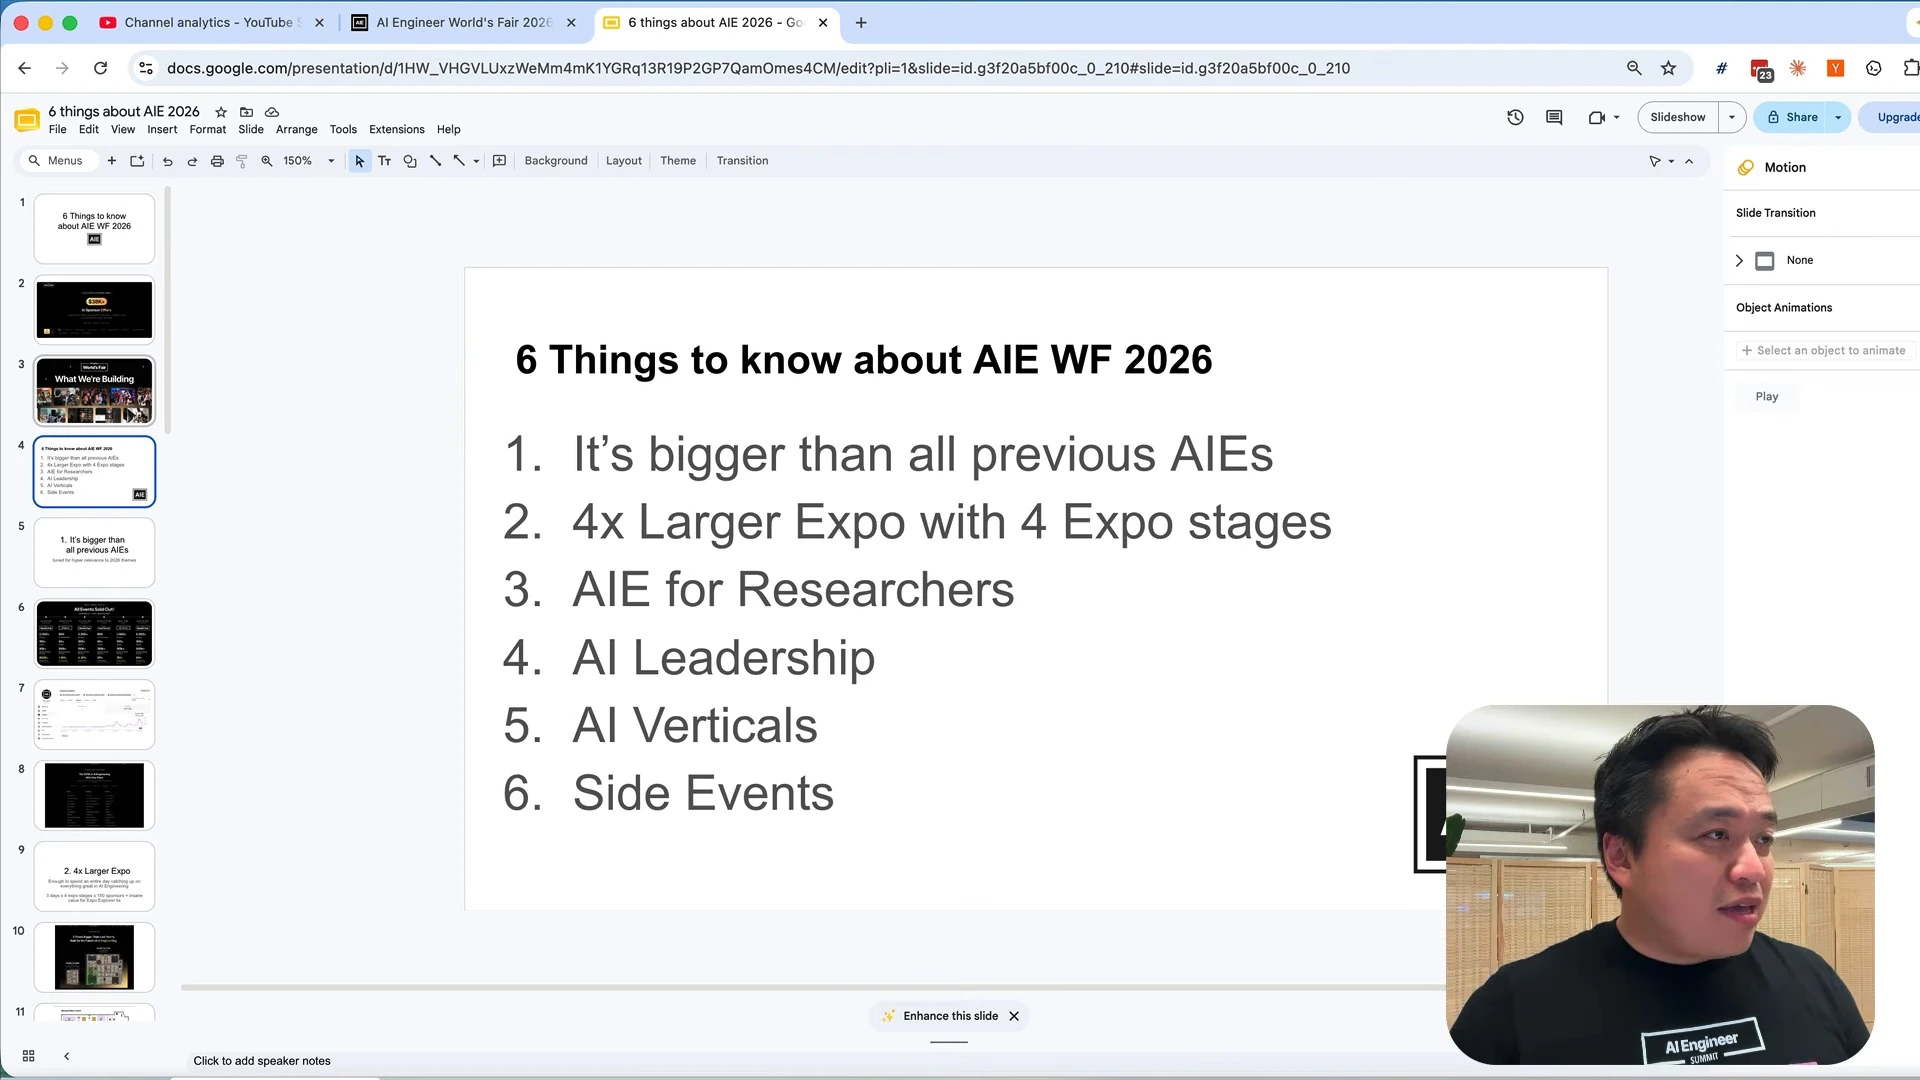The height and width of the screenshot is (1080, 1920).
Task: Open the Insert menu
Action: coord(162,130)
